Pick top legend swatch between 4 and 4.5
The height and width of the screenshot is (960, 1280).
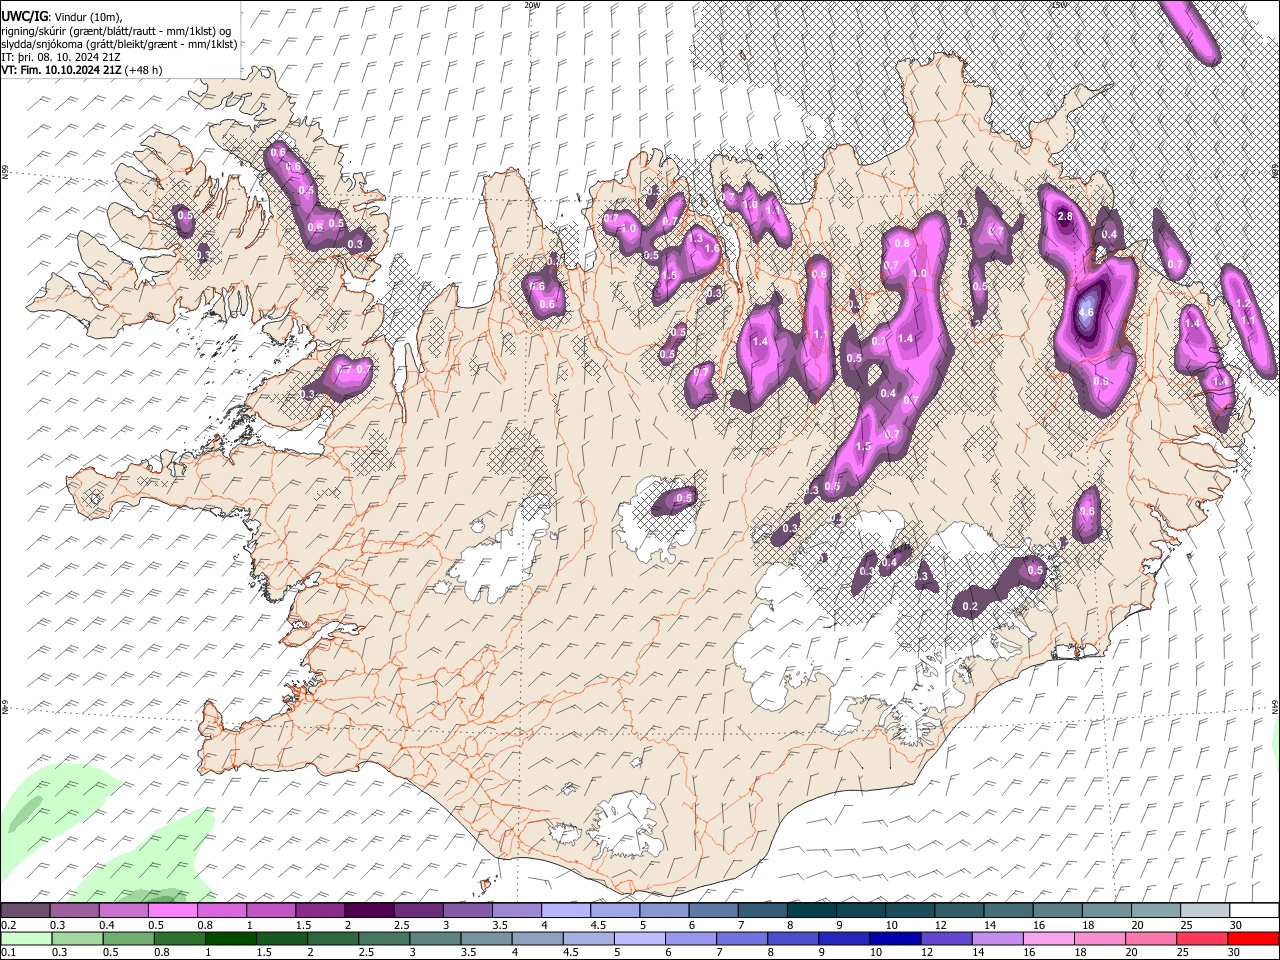pyautogui.click(x=566, y=910)
